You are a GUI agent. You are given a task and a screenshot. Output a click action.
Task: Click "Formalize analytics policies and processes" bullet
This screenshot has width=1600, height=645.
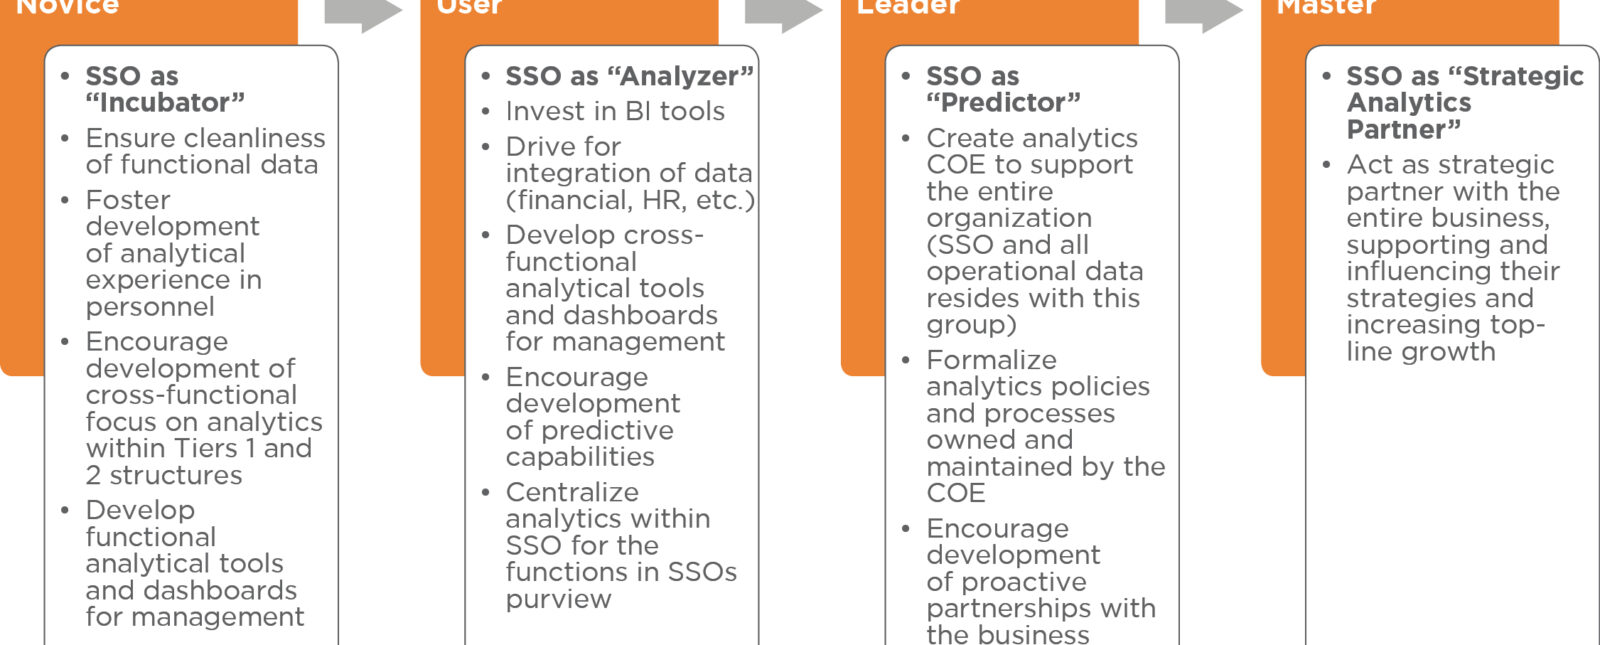coord(1045,426)
